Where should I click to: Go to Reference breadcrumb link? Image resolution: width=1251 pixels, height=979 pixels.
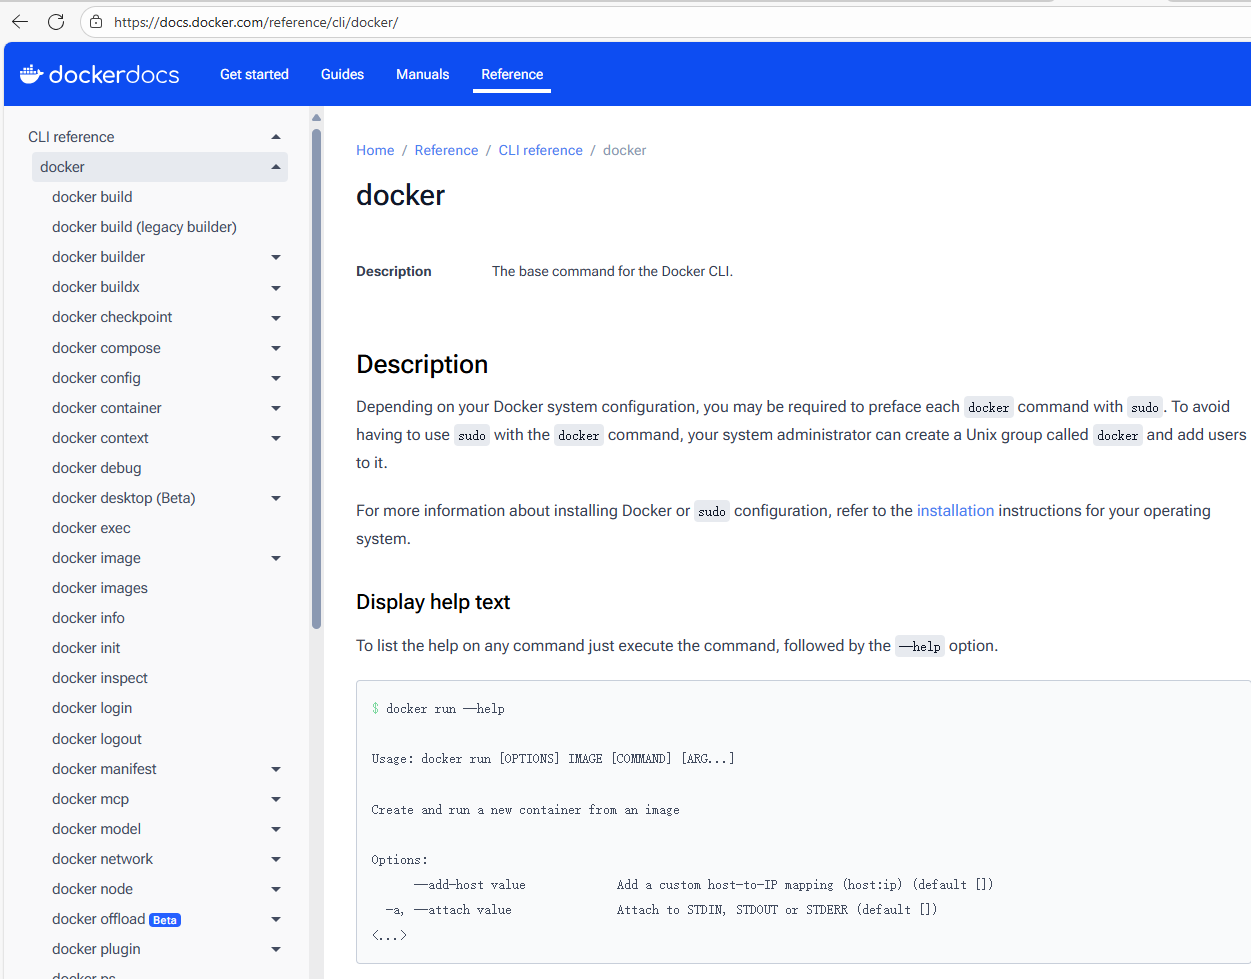tap(446, 150)
